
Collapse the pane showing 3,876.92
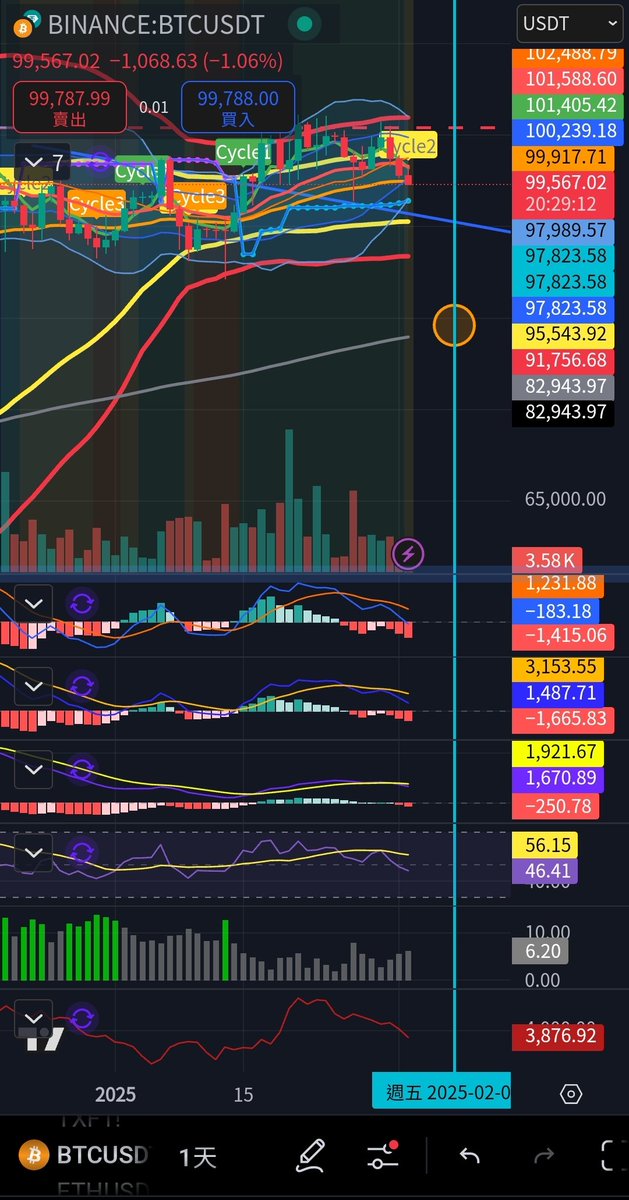pos(34,1019)
